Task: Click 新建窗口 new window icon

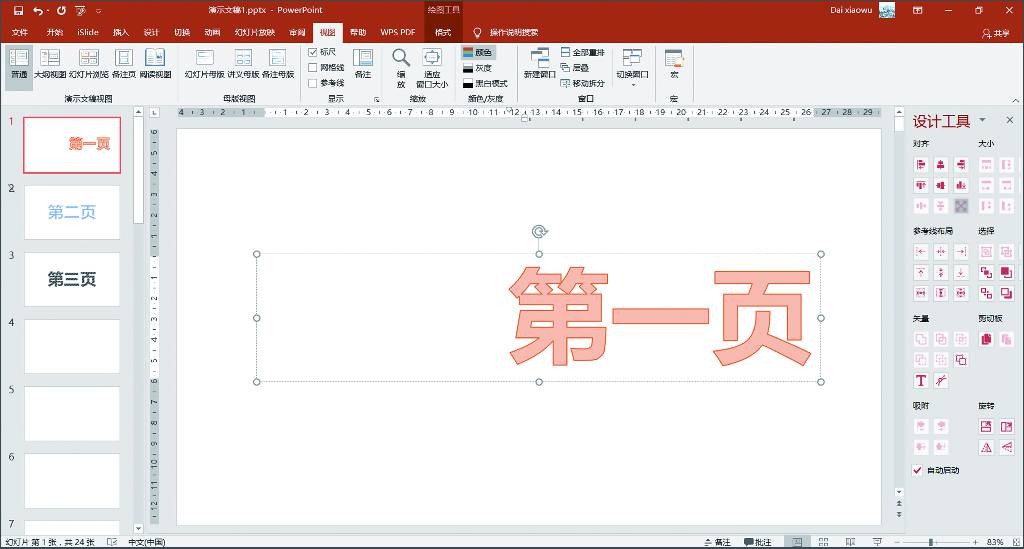Action: [539, 60]
